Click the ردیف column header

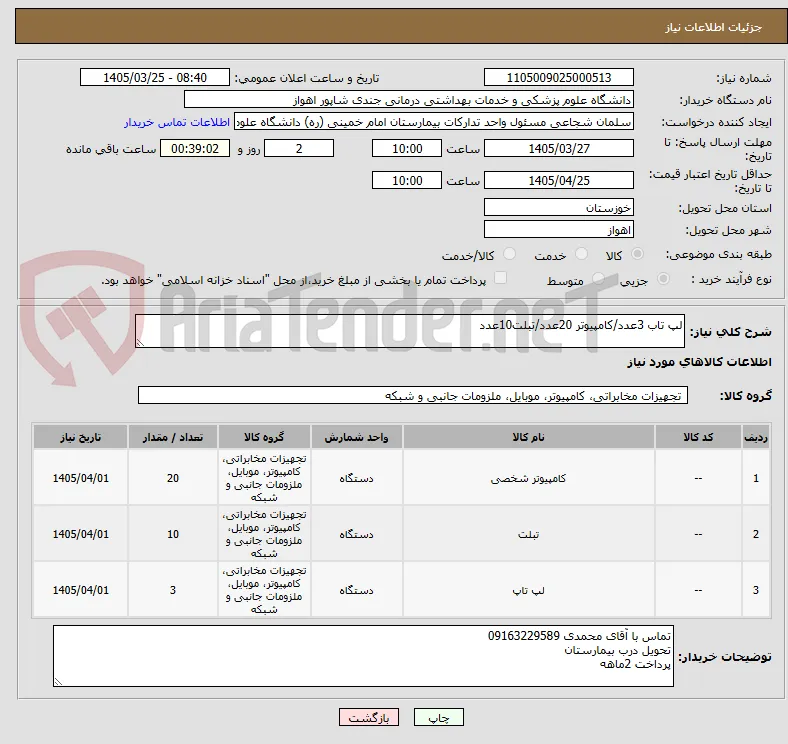tap(756, 437)
